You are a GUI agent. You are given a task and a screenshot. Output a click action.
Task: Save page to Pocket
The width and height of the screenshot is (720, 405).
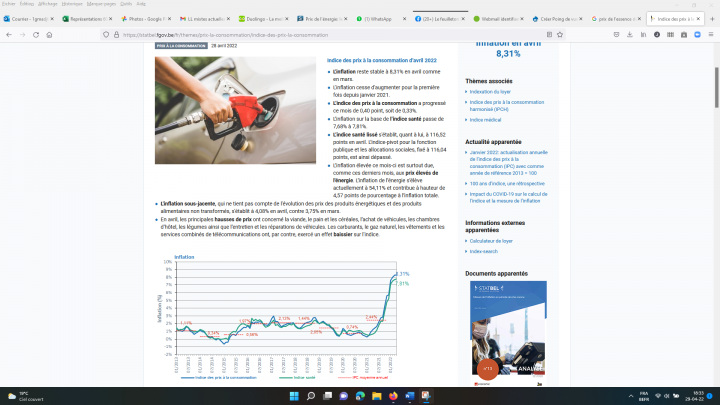616,35
